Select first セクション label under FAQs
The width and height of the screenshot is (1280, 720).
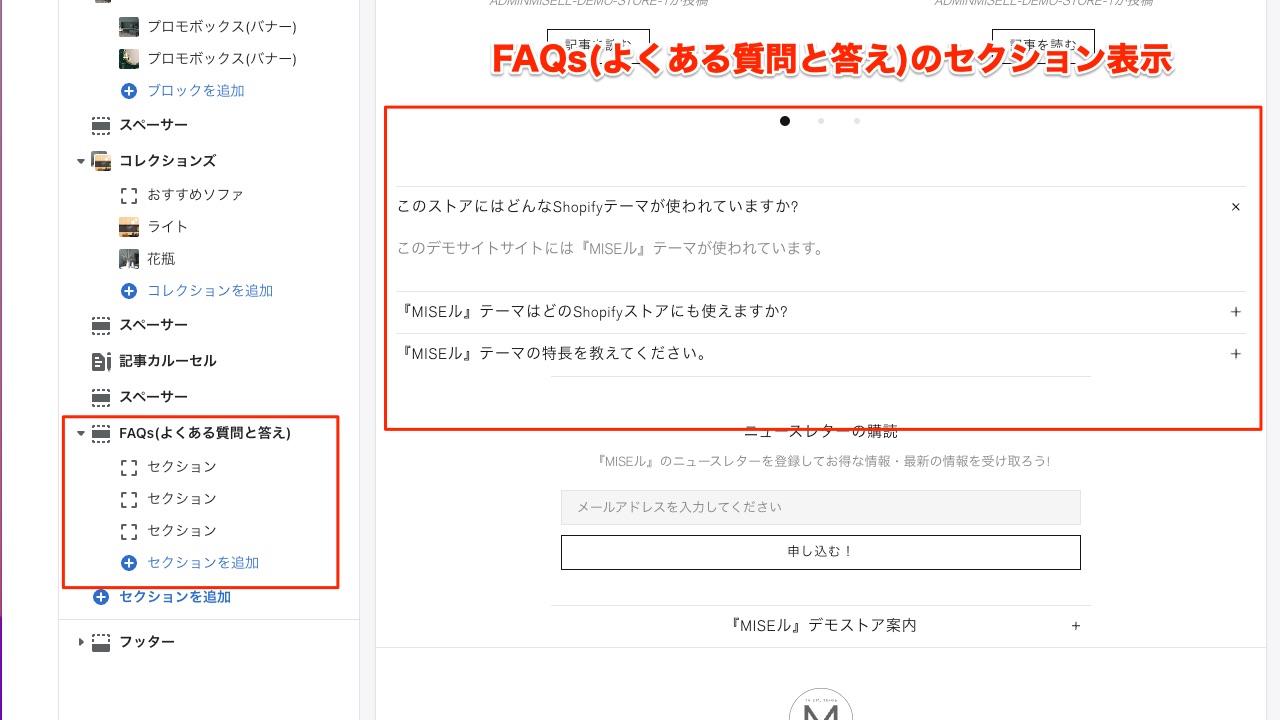pos(182,467)
